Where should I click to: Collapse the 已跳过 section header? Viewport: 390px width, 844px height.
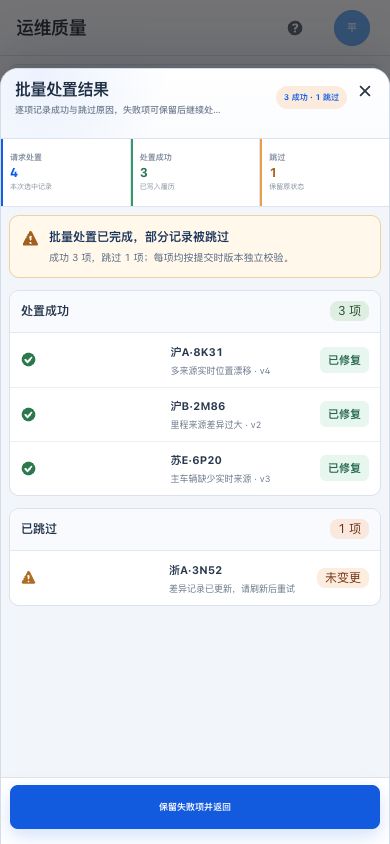pos(195,529)
